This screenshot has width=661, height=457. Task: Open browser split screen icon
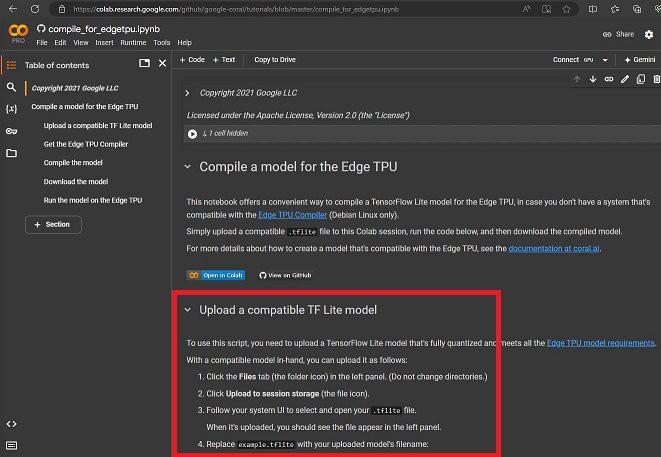pos(593,9)
